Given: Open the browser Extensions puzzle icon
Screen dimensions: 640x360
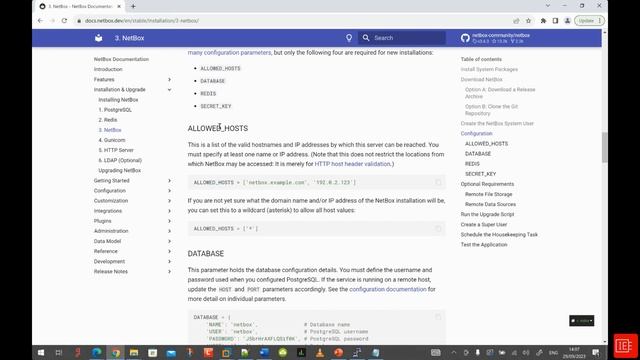Looking at the screenshot, I should 543,21.
